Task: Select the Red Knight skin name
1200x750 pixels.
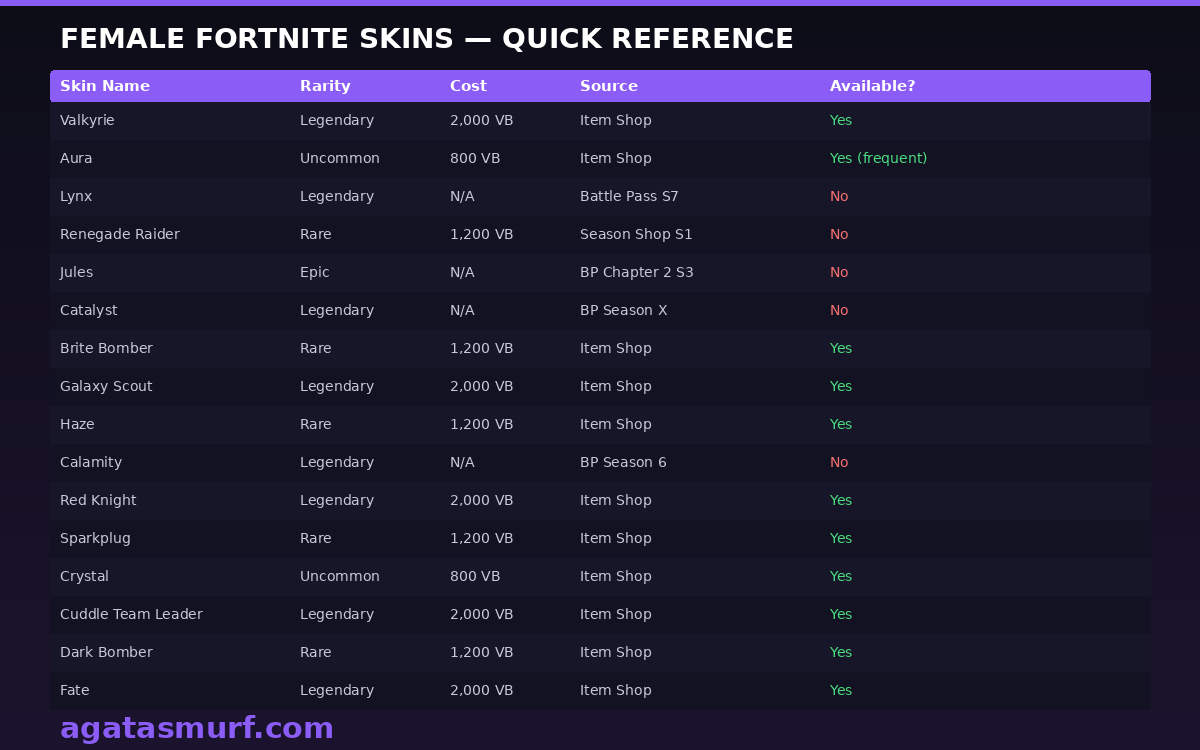Action: (x=98, y=500)
